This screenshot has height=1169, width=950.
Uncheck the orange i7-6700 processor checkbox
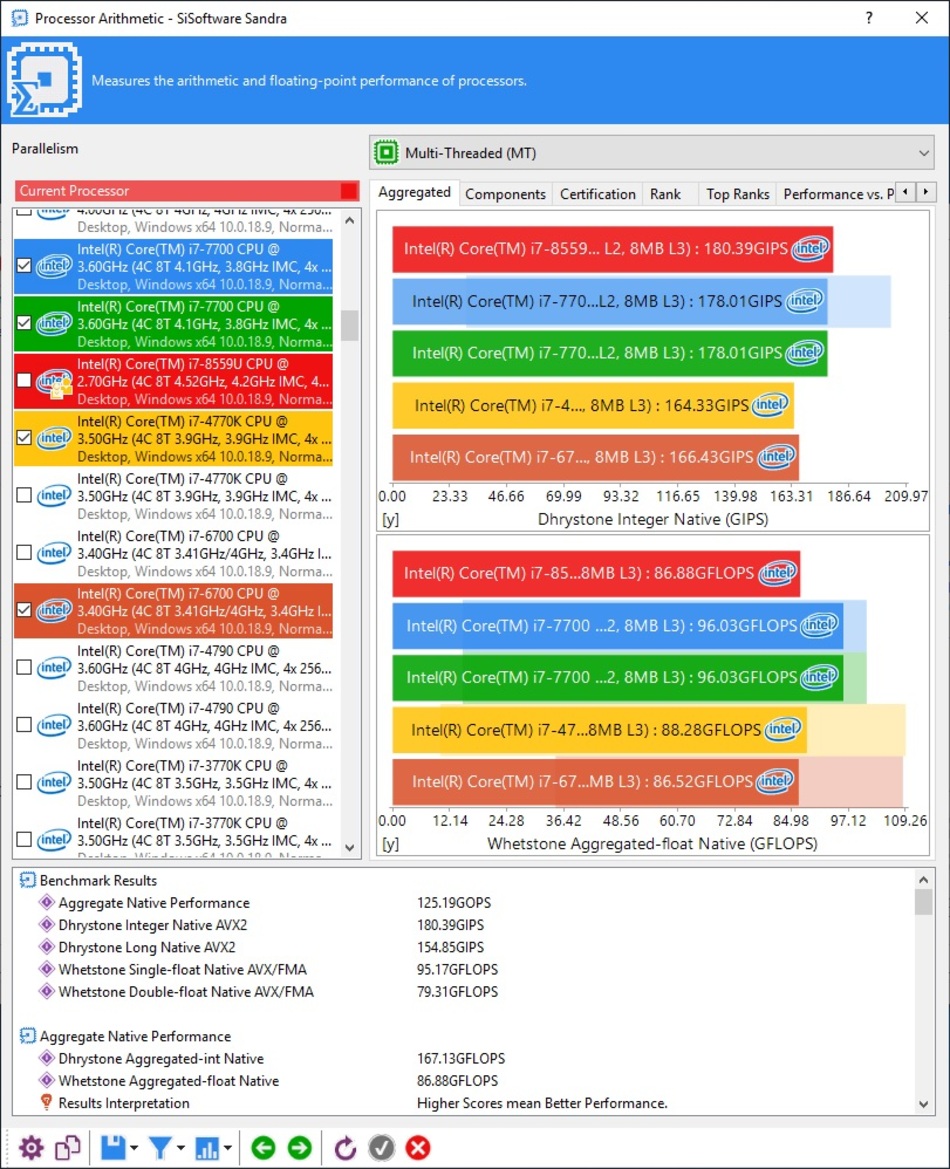(24, 610)
